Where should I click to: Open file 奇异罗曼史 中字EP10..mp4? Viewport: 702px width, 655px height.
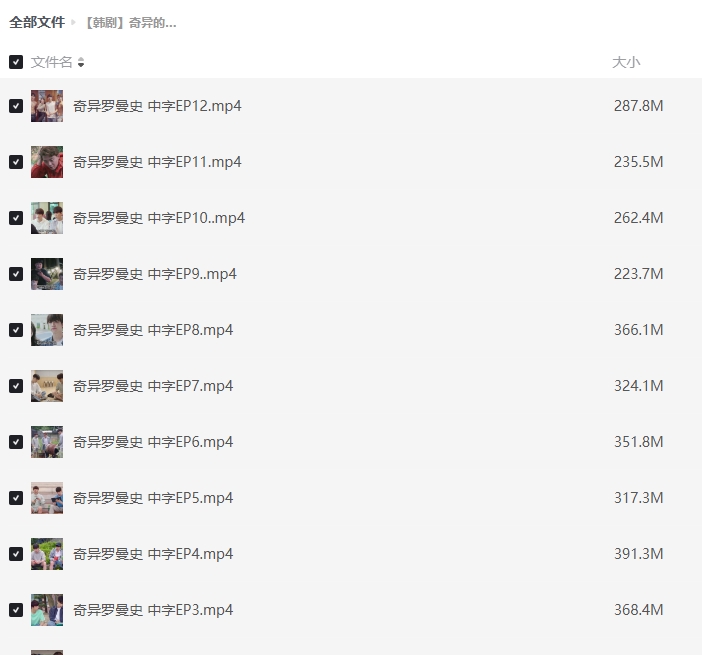click(159, 218)
